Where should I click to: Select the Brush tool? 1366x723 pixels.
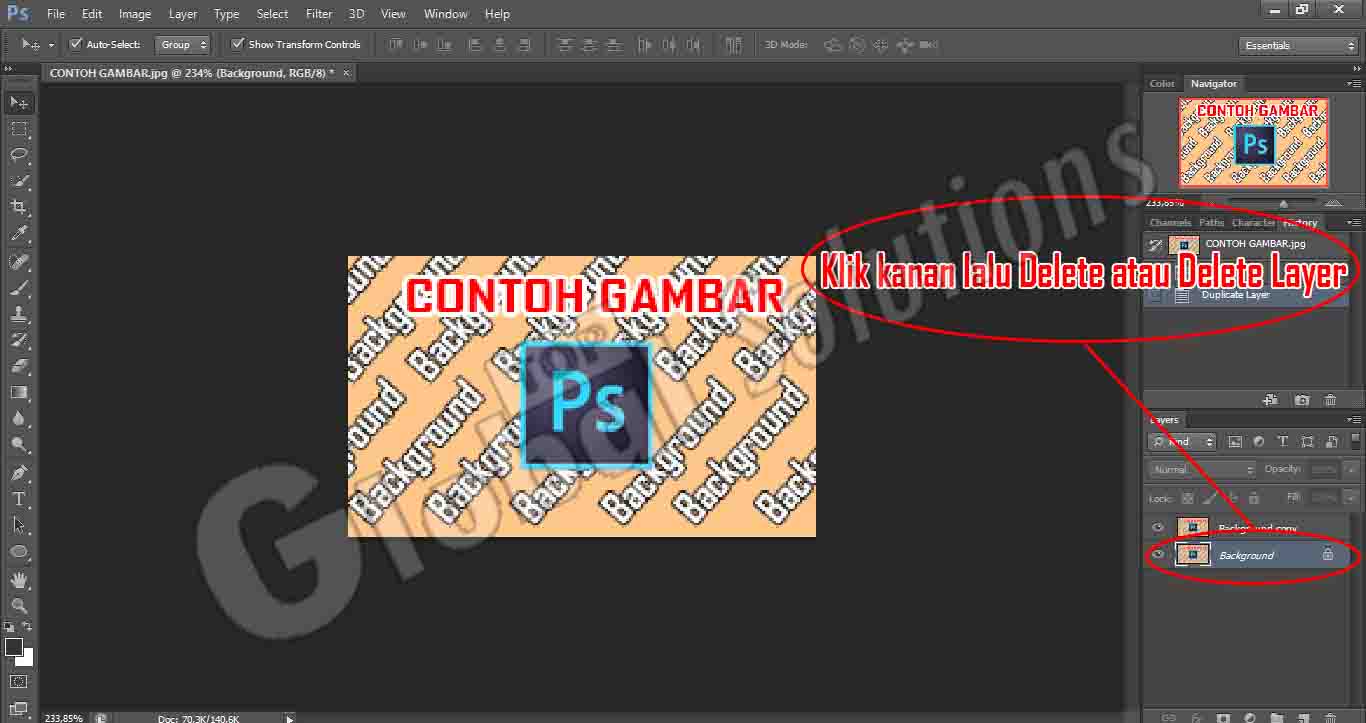tap(19, 288)
